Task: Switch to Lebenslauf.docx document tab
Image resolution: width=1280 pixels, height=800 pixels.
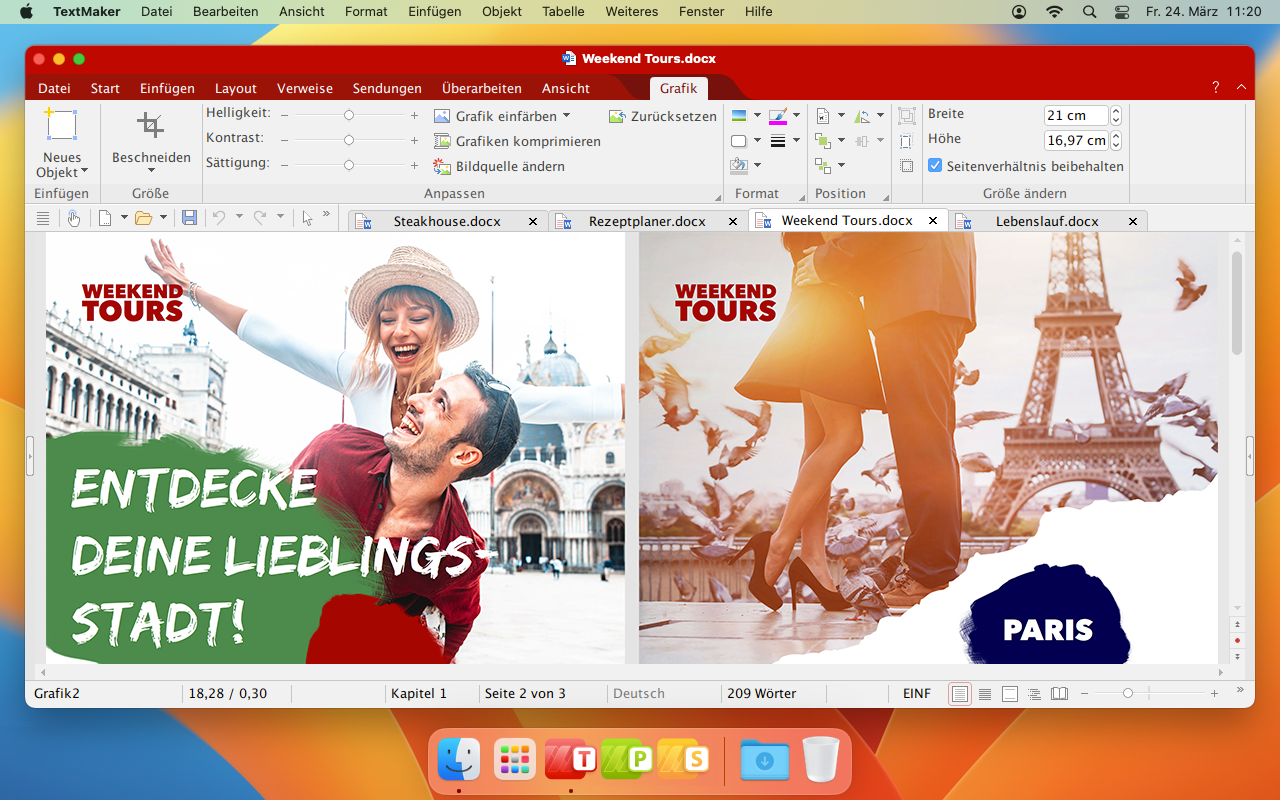Action: pyautogui.click(x=1047, y=221)
